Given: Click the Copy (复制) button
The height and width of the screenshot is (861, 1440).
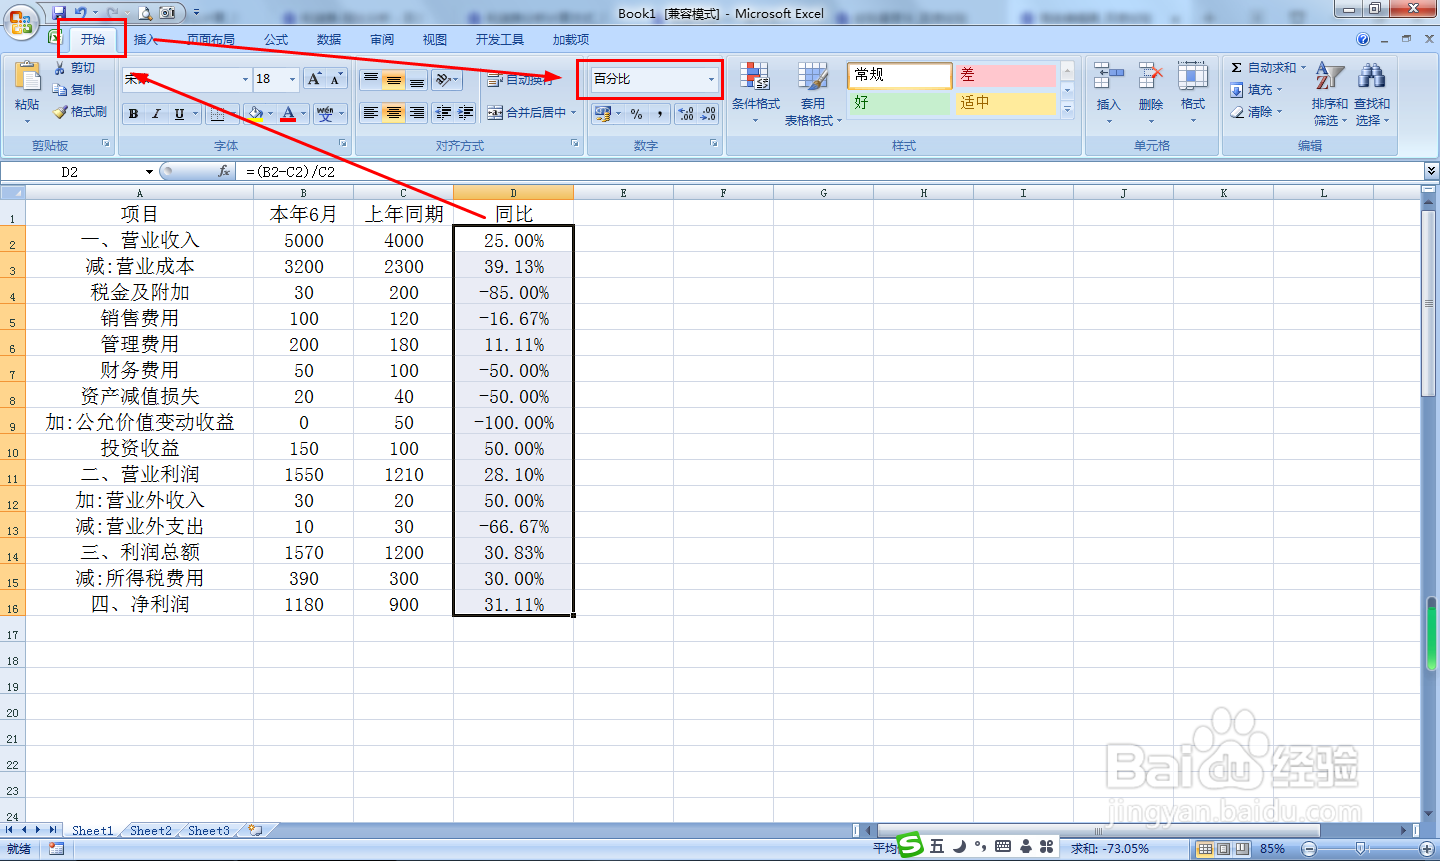Looking at the screenshot, I should coord(76,90).
